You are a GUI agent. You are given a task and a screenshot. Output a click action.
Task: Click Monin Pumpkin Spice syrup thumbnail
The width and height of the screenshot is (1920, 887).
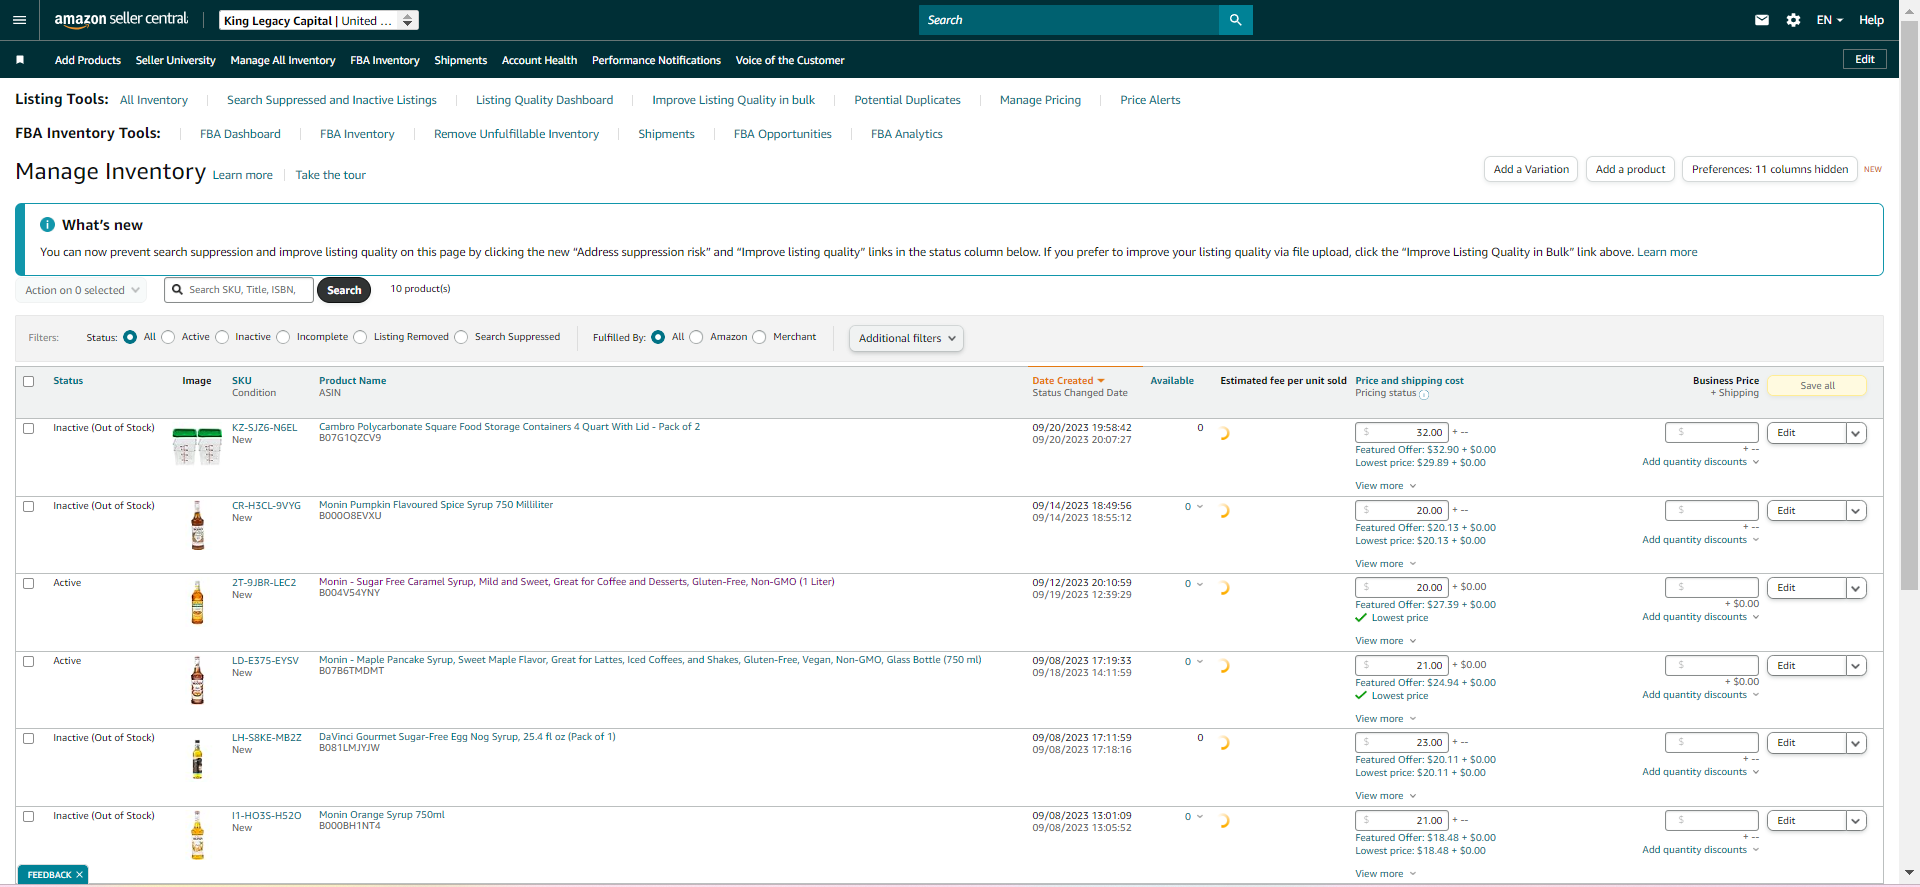197,525
